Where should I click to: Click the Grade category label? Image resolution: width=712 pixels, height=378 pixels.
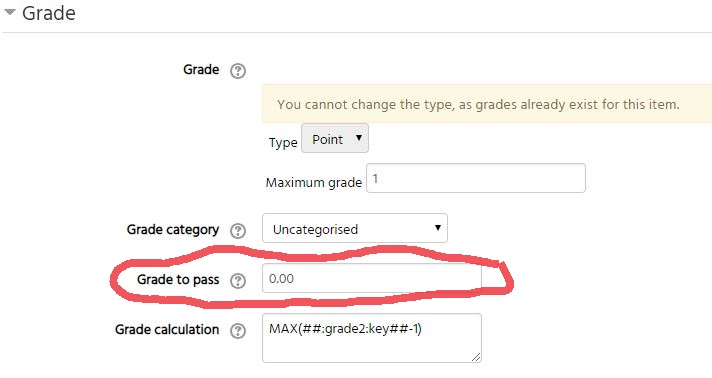tap(173, 229)
